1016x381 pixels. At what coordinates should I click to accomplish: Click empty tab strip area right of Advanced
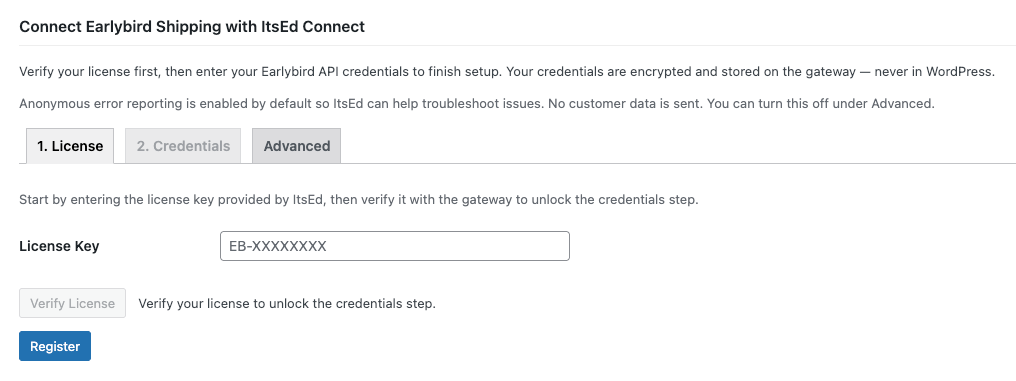pos(678,146)
